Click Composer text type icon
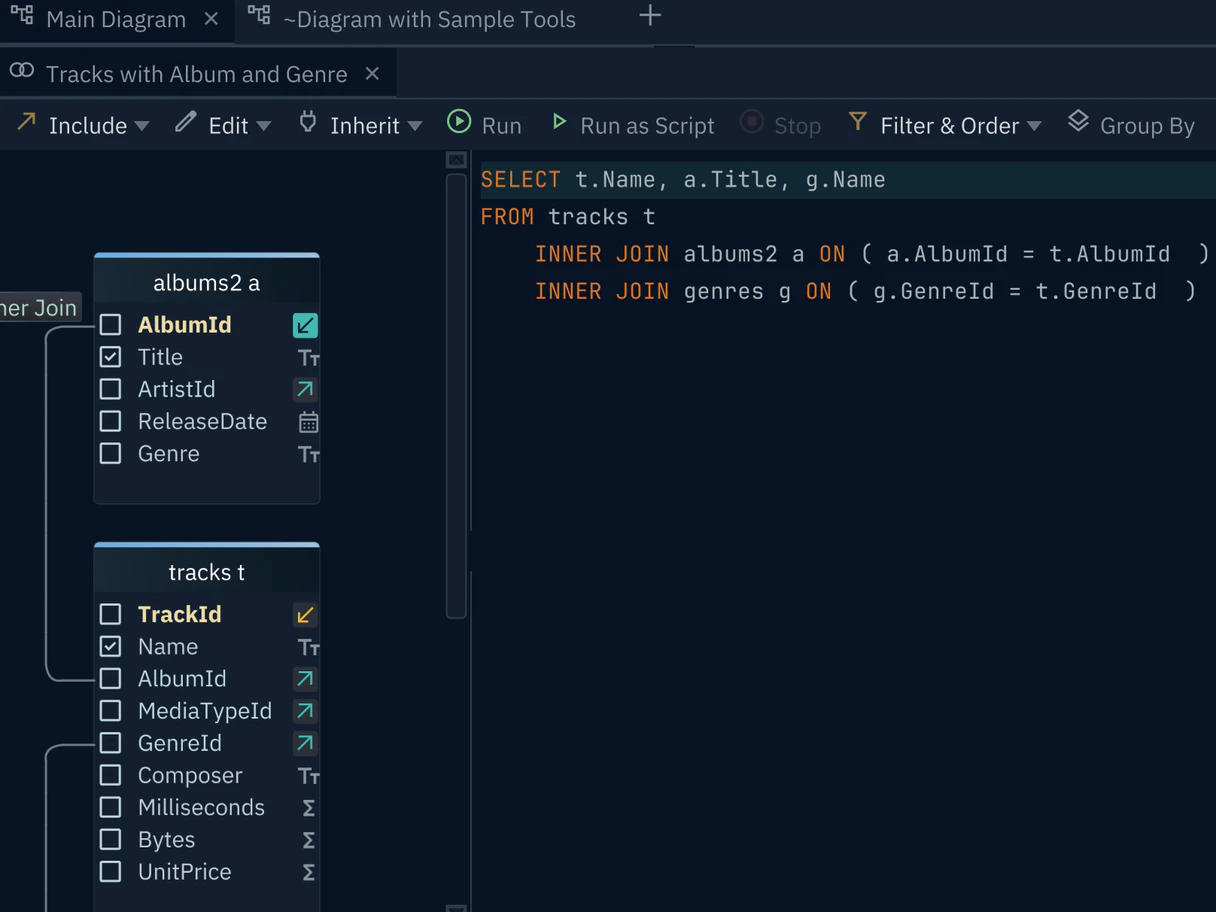Viewport: 1216px width, 912px height. [308, 776]
